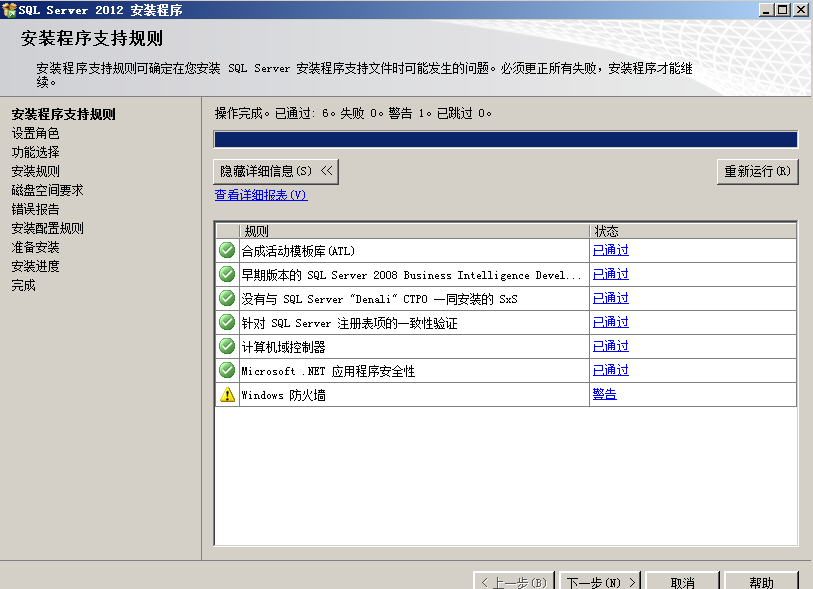
Task: Select 完成 step in sidebar
Action: (x=23, y=285)
